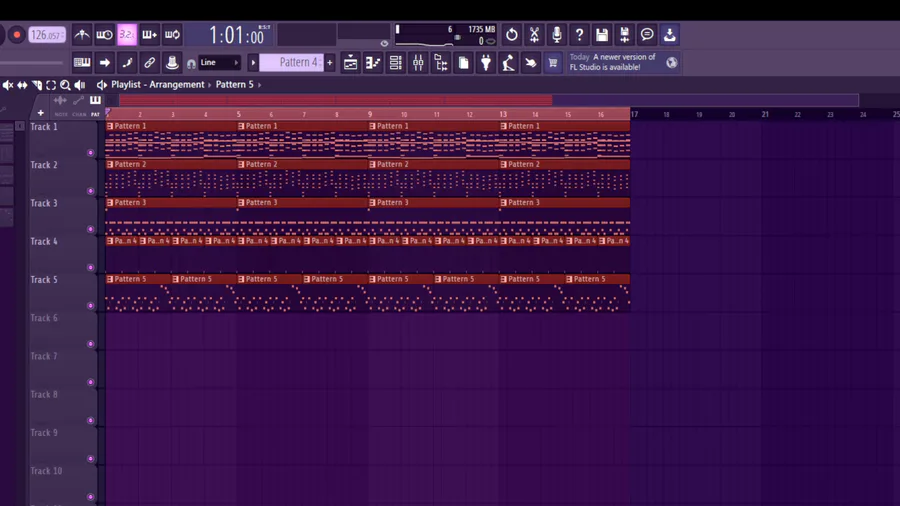Open the Line snap dropdown
This screenshot has width=900, height=506.
[x=219, y=63]
